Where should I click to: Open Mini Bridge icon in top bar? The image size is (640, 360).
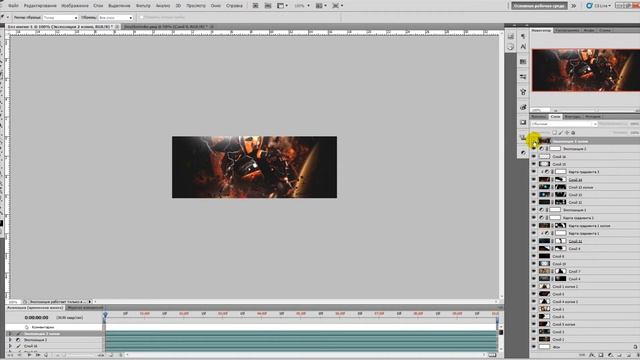[268, 6]
